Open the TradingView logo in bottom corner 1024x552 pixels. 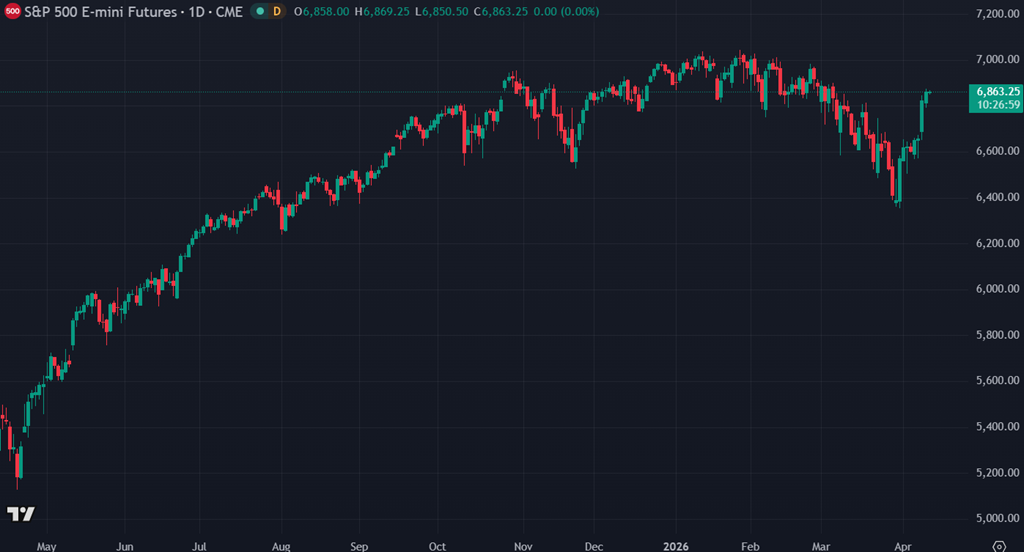coord(21,514)
